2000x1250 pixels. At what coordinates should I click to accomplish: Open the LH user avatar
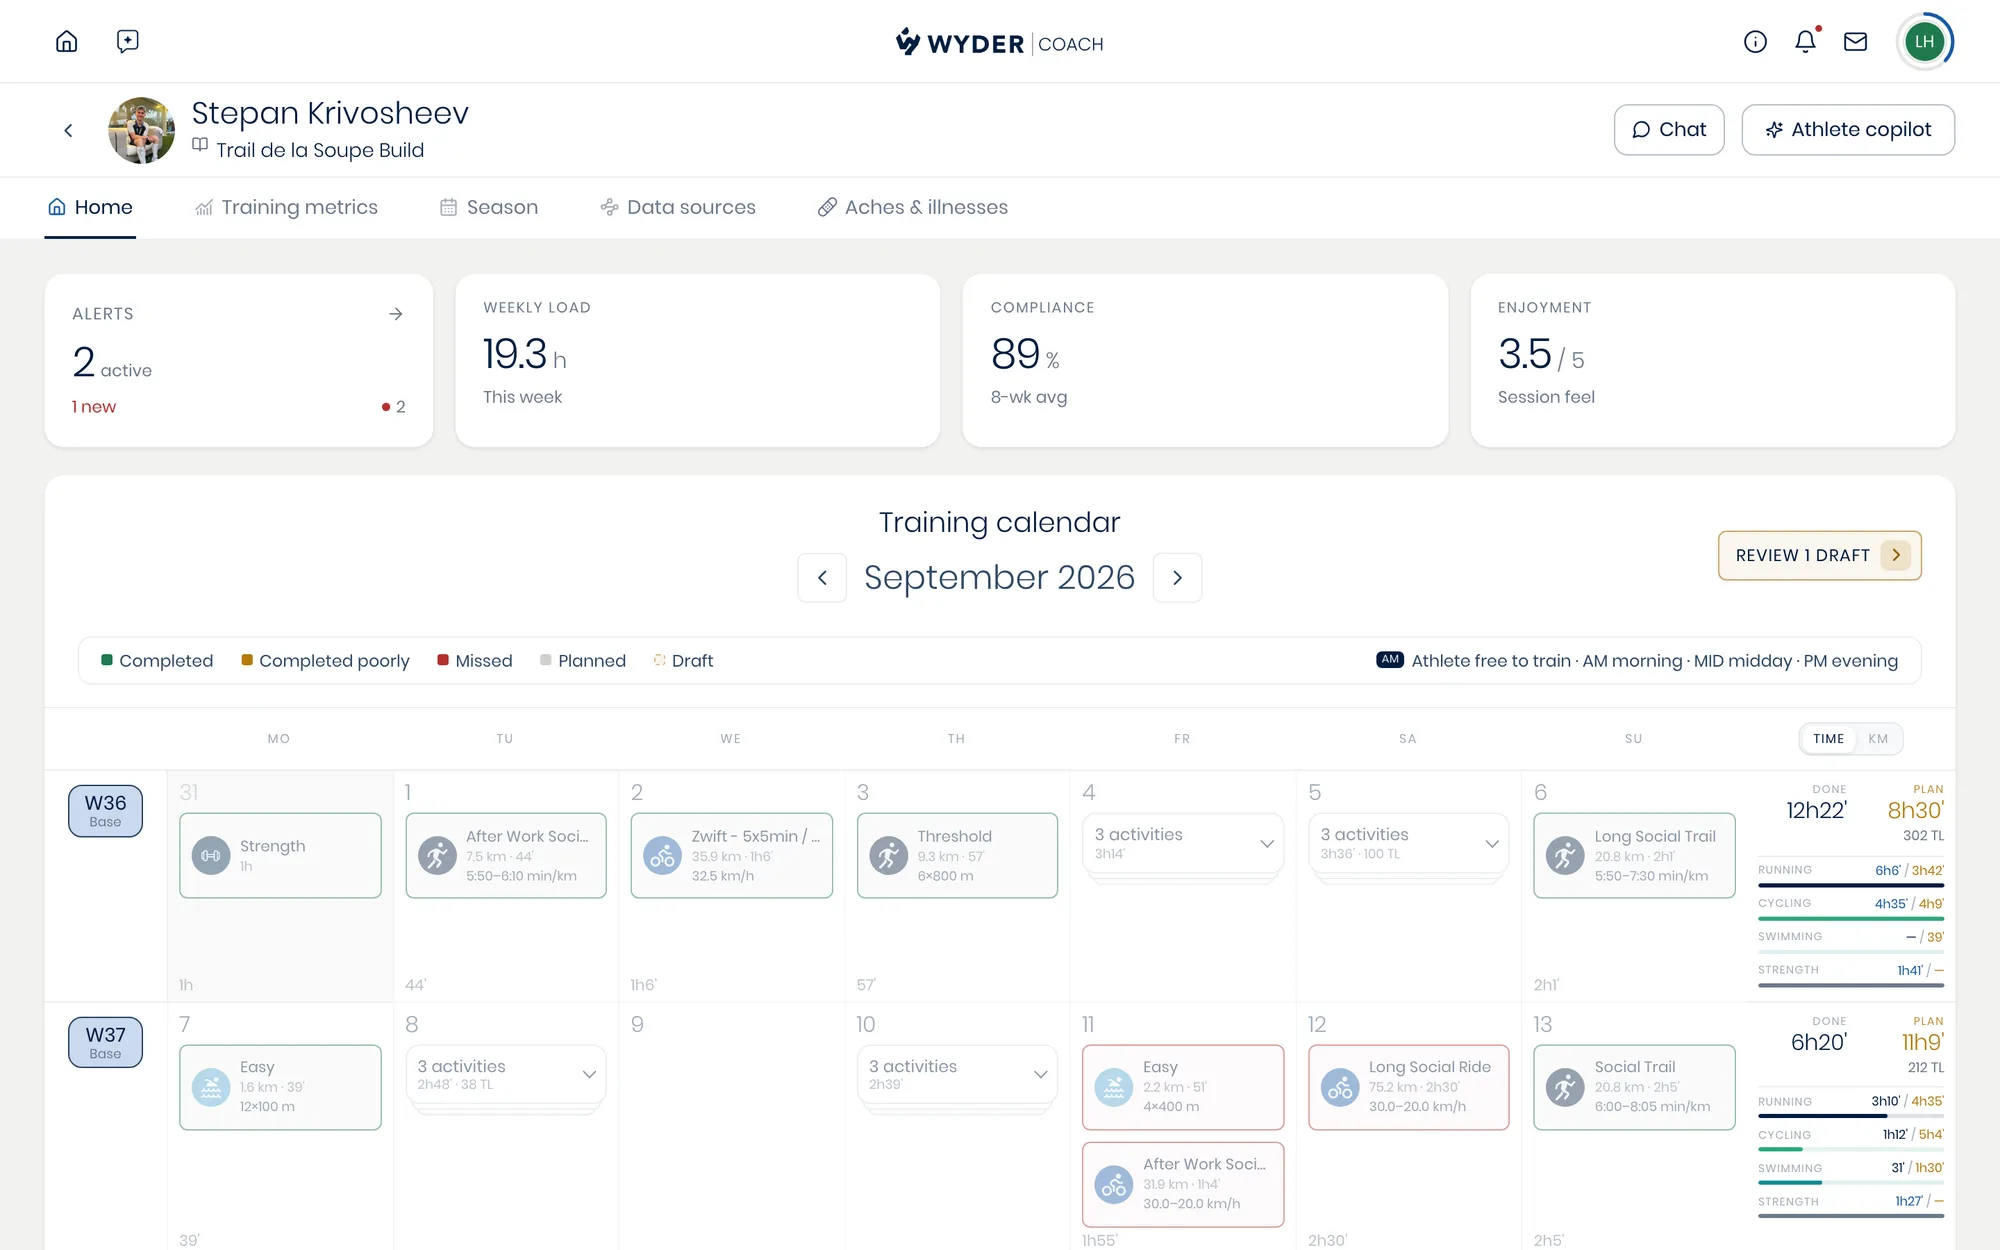[x=1924, y=41]
